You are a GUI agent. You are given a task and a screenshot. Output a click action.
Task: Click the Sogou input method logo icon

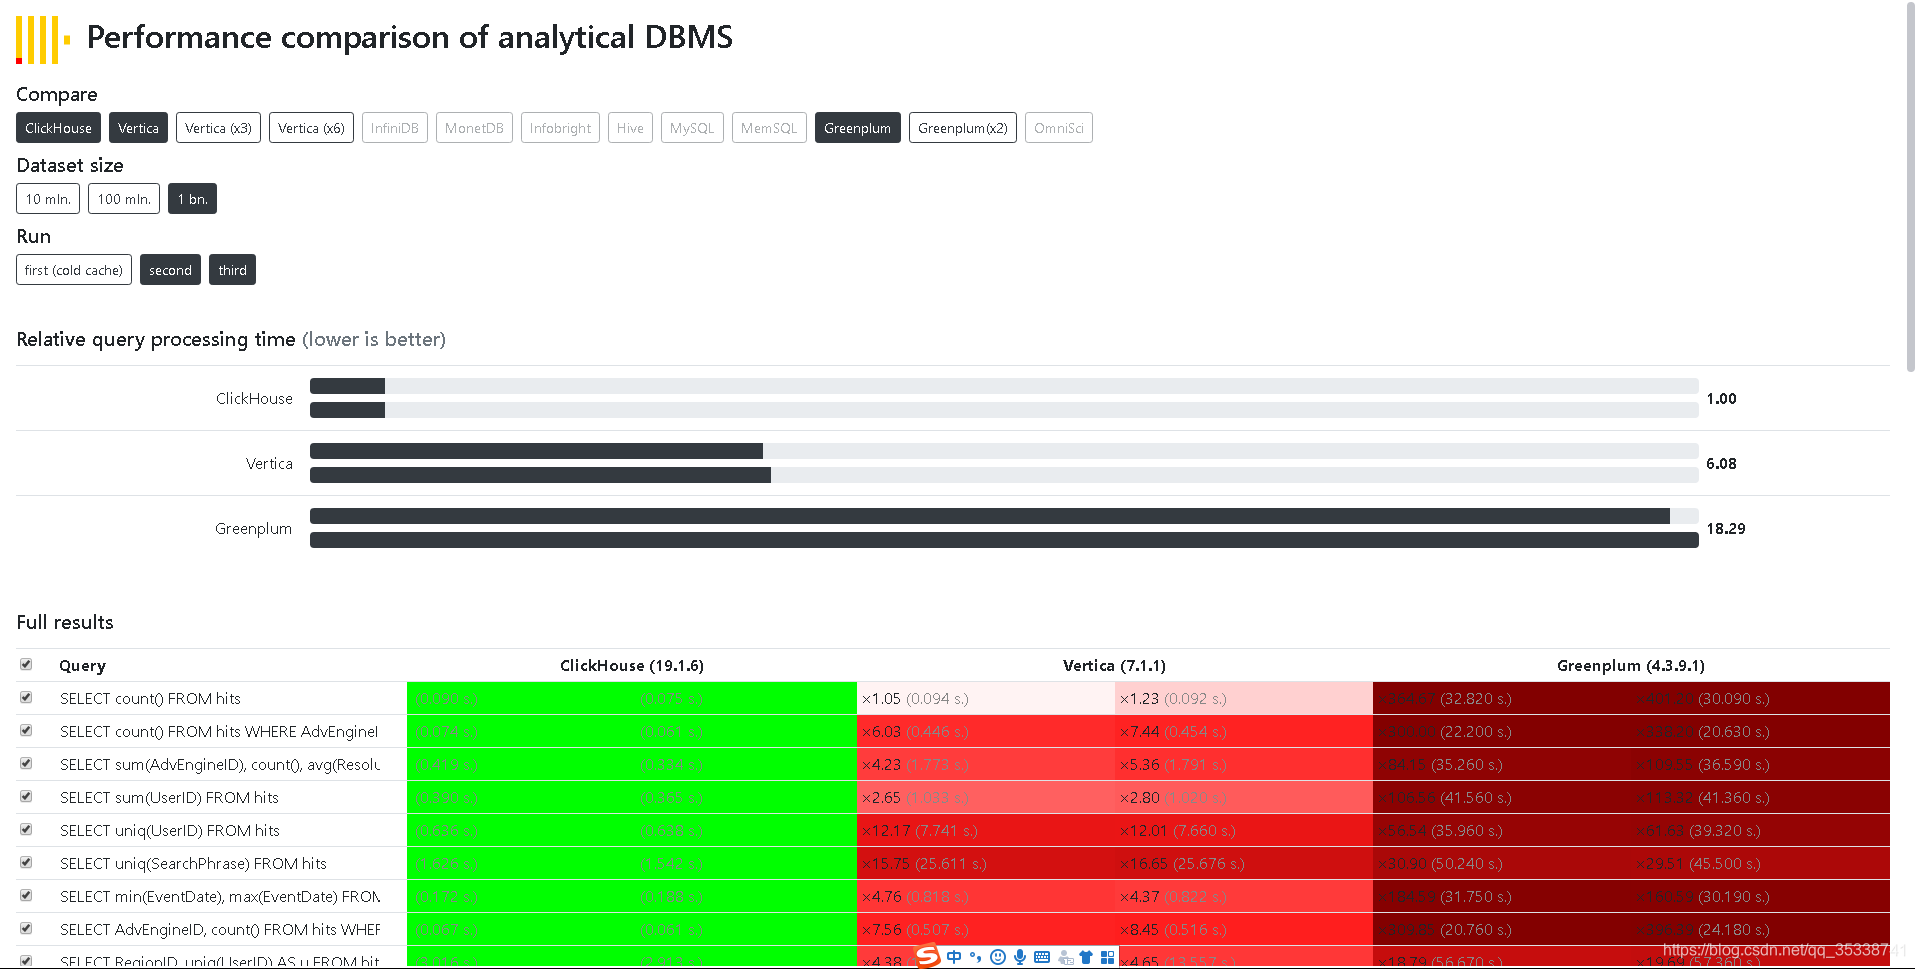tap(928, 956)
